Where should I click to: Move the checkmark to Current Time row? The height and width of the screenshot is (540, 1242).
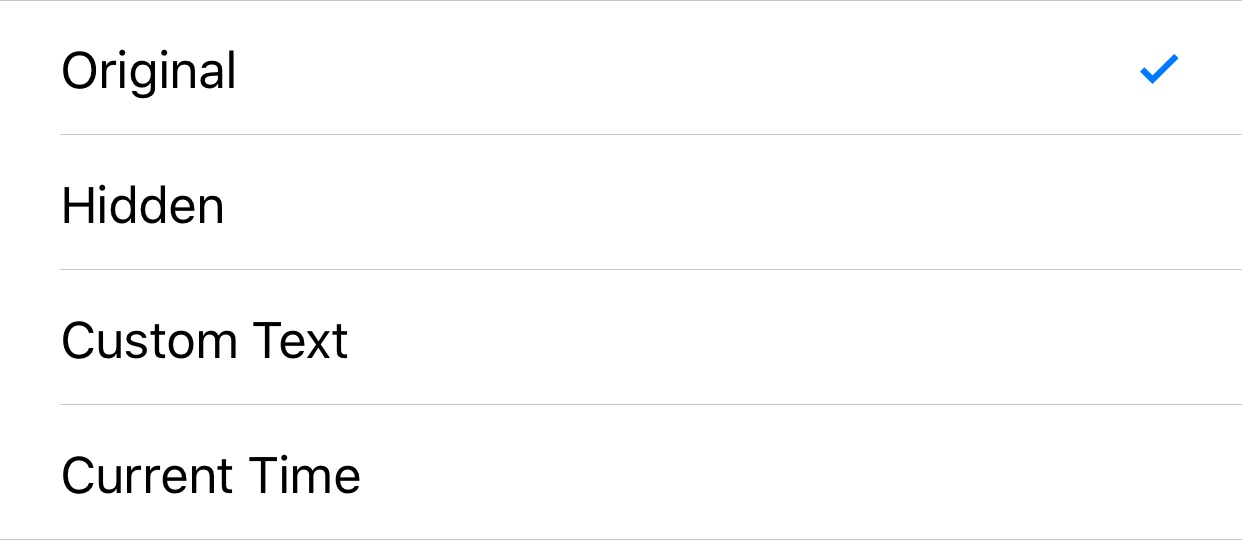(621, 472)
